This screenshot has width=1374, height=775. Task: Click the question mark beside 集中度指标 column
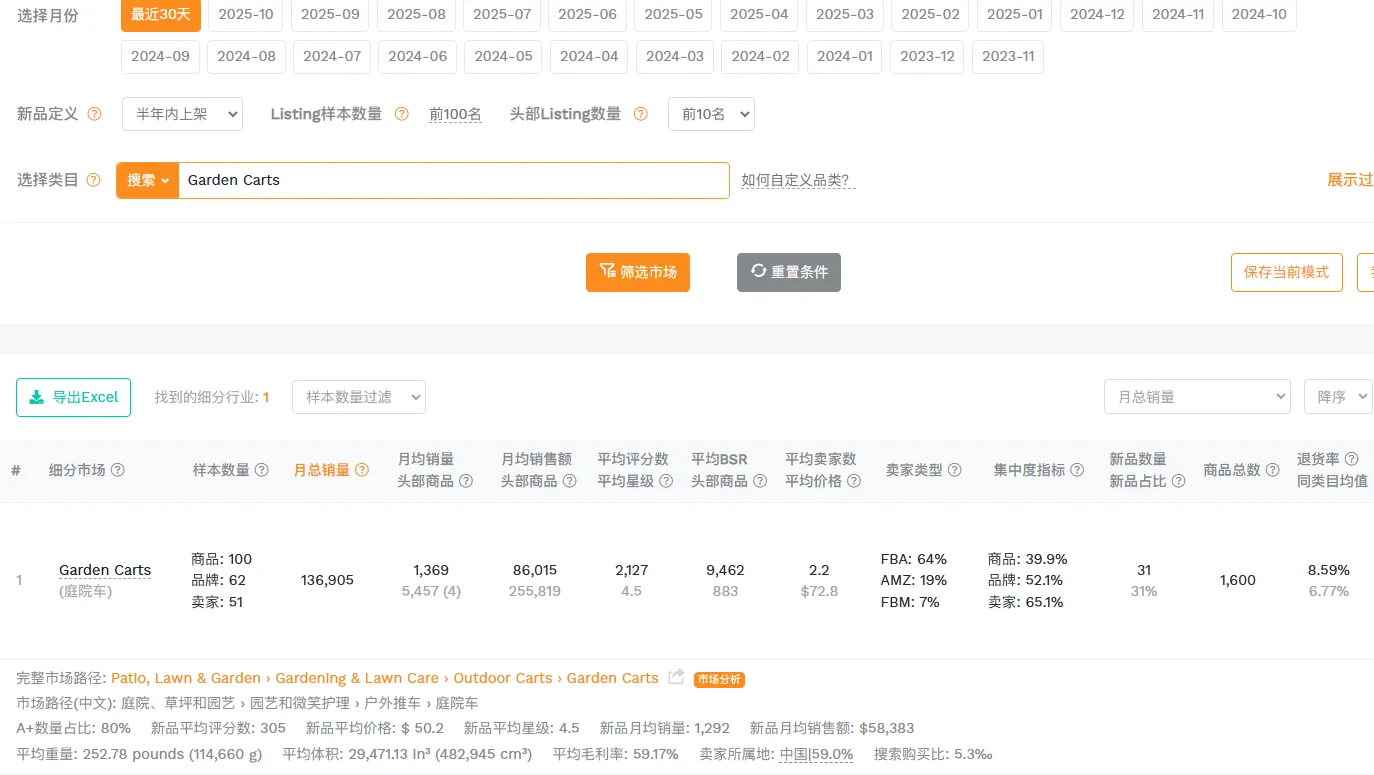coord(1077,468)
